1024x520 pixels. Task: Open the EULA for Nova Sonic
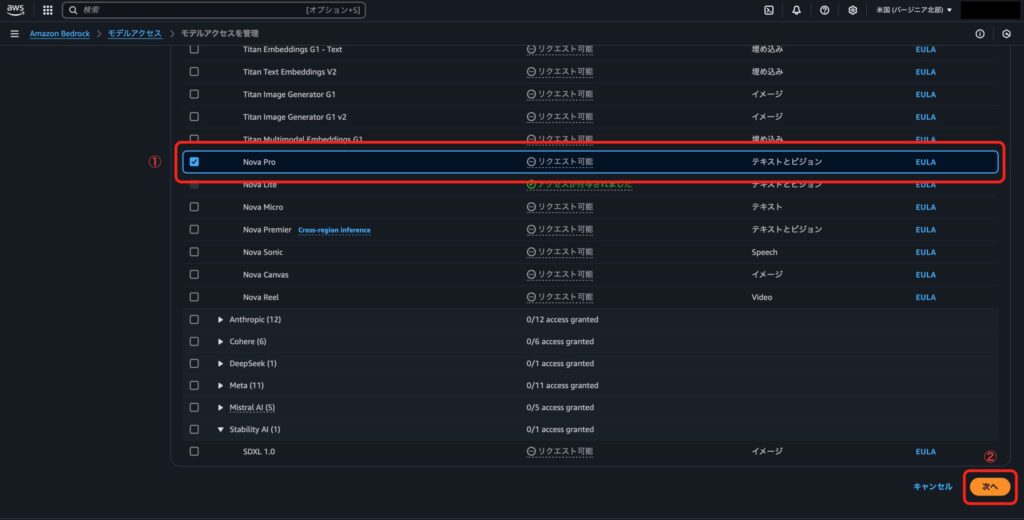pos(925,252)
